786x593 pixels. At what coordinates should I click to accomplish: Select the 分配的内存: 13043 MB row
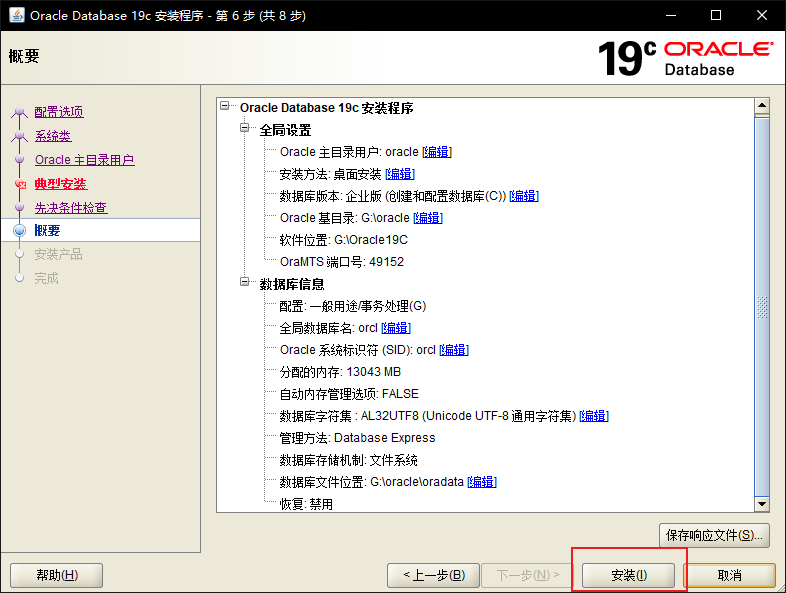point(340,372)
